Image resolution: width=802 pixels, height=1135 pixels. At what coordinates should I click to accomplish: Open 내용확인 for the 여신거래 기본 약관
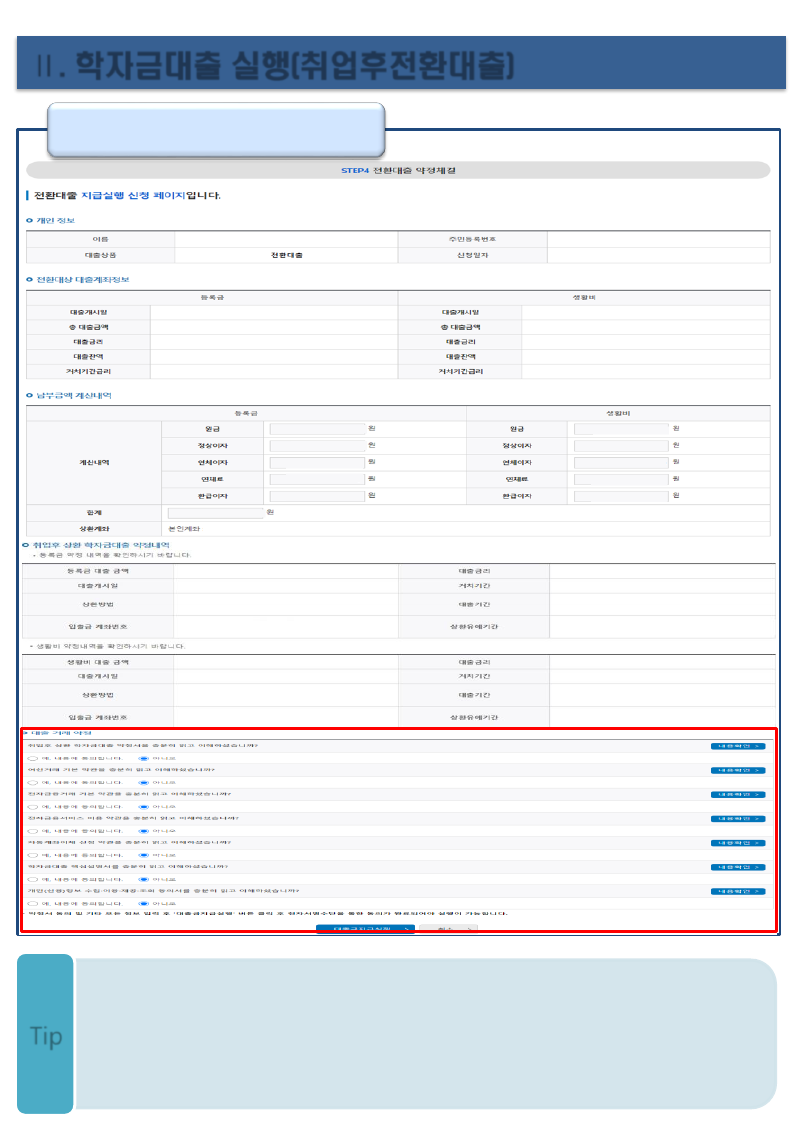738,770
